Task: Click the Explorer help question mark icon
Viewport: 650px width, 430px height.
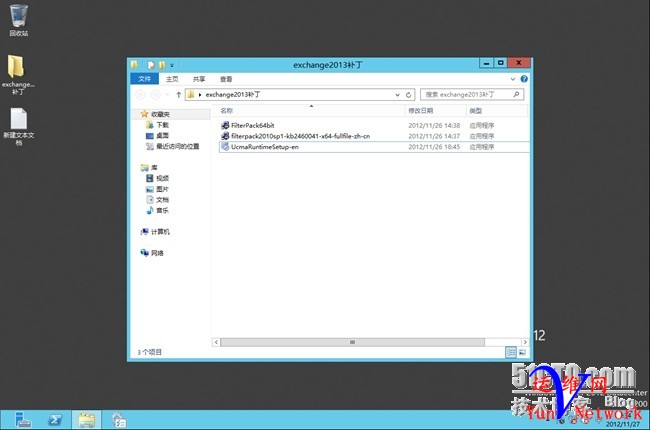Action: tap(524, 79)
